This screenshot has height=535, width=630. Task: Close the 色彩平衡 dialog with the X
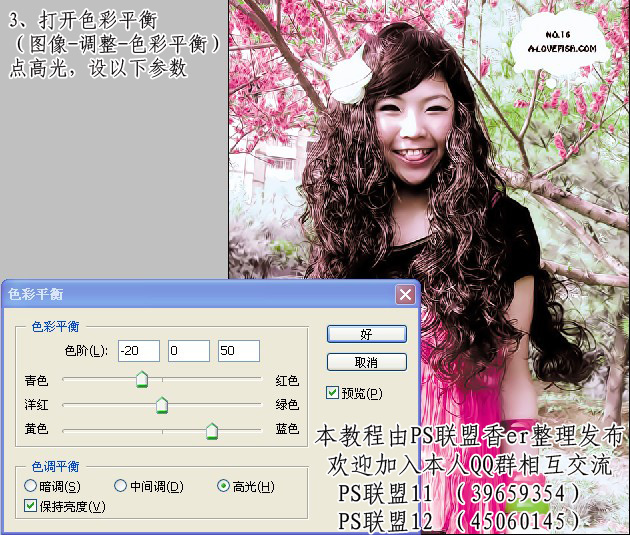pos(405,295)
